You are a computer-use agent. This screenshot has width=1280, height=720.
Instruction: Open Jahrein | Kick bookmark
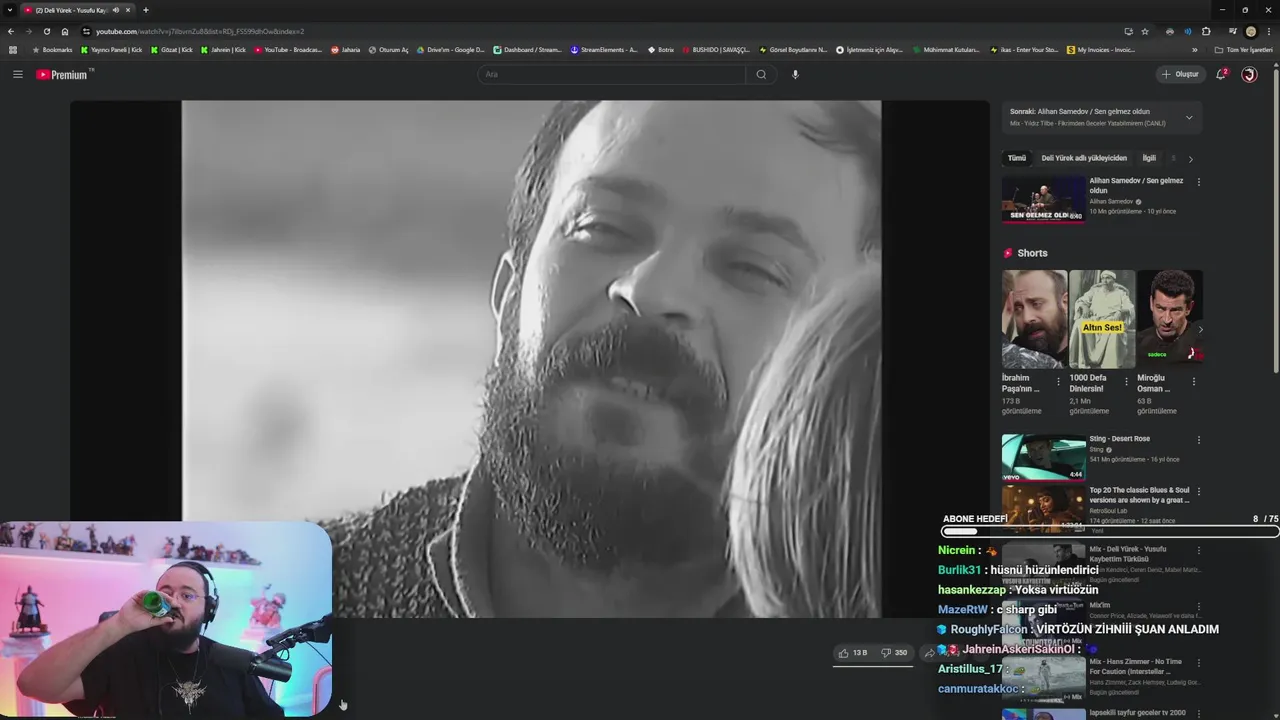223,50
